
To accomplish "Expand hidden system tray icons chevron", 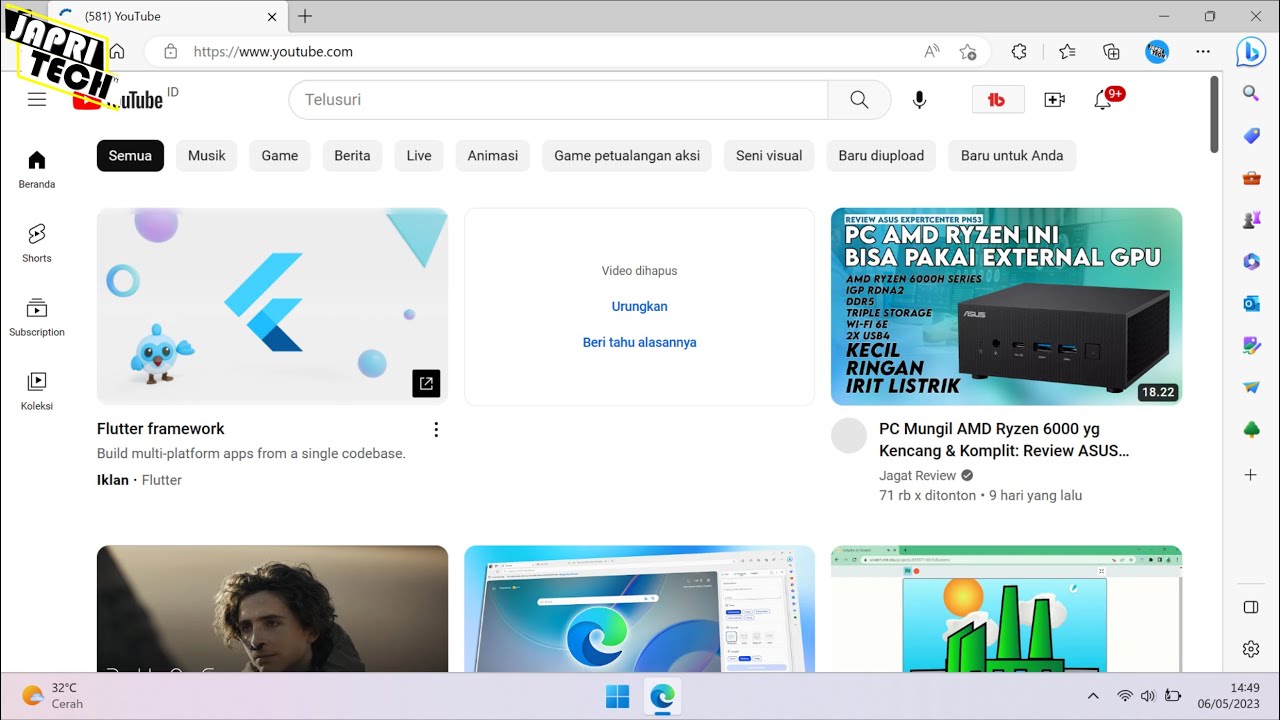I will point(1093,696).
